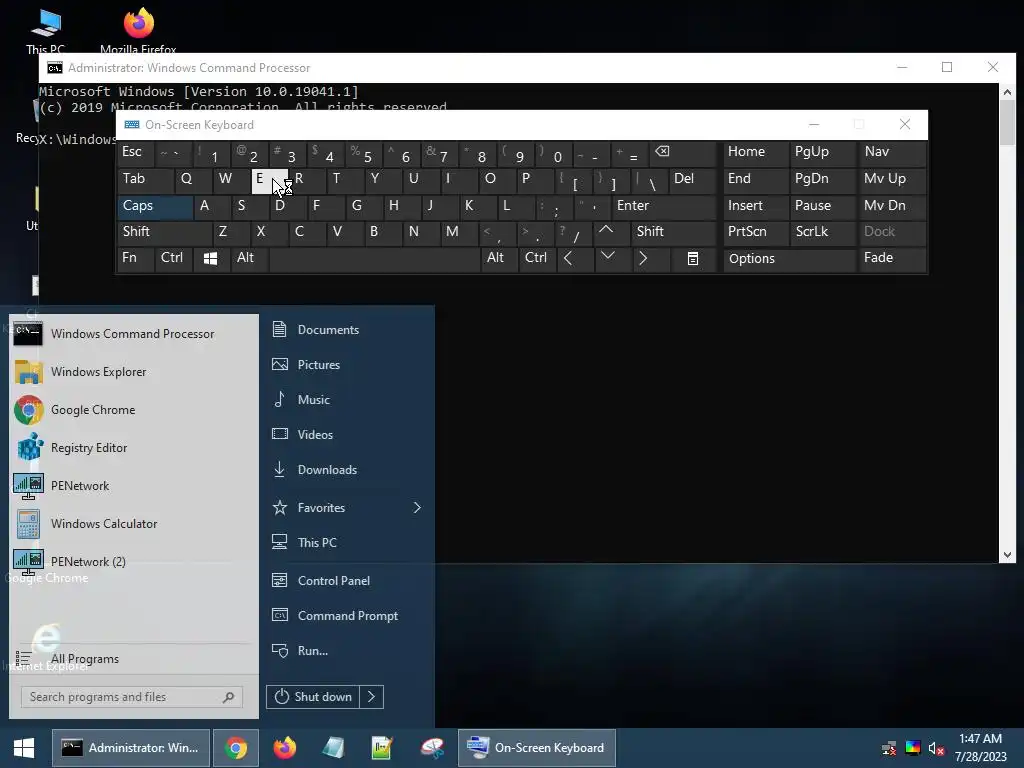
Task: Toggle Fn key on on-screen keyboard
Action: pyautogui.click(x=136, y=258)
